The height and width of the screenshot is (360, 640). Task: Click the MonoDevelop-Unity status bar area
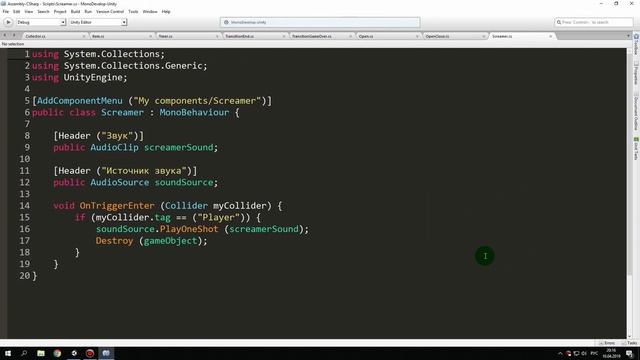click(320, 22)
